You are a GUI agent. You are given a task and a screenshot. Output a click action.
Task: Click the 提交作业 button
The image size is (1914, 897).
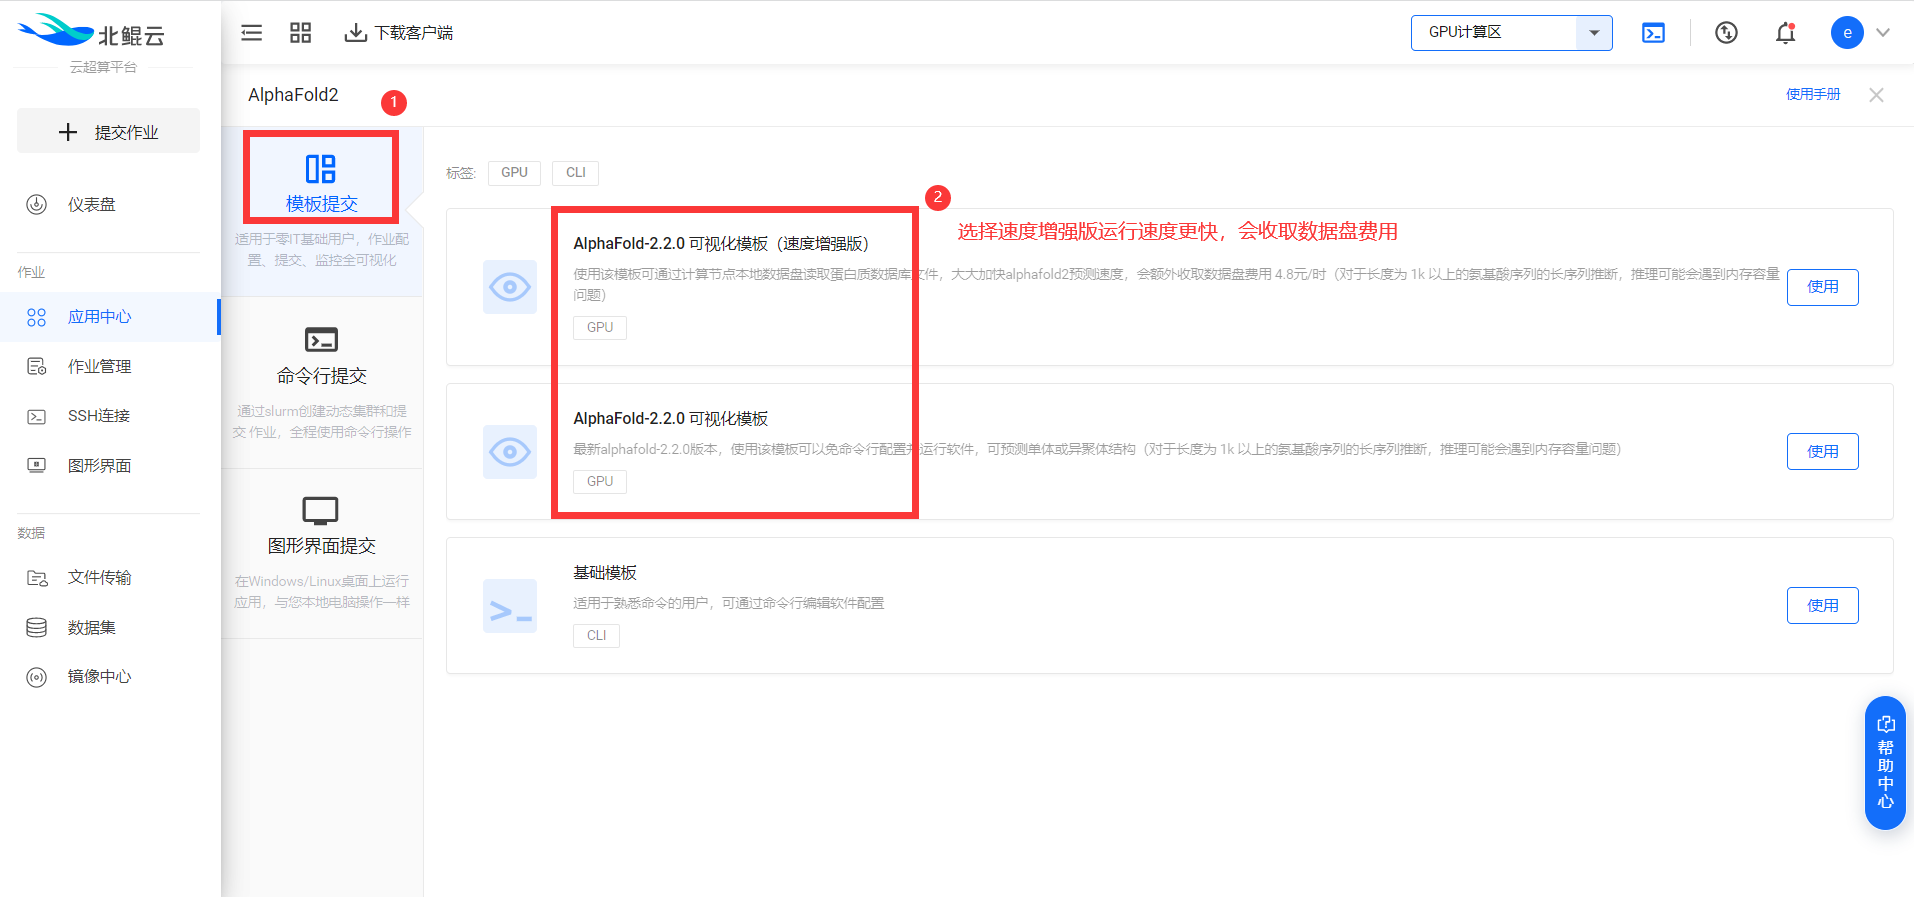108,132
